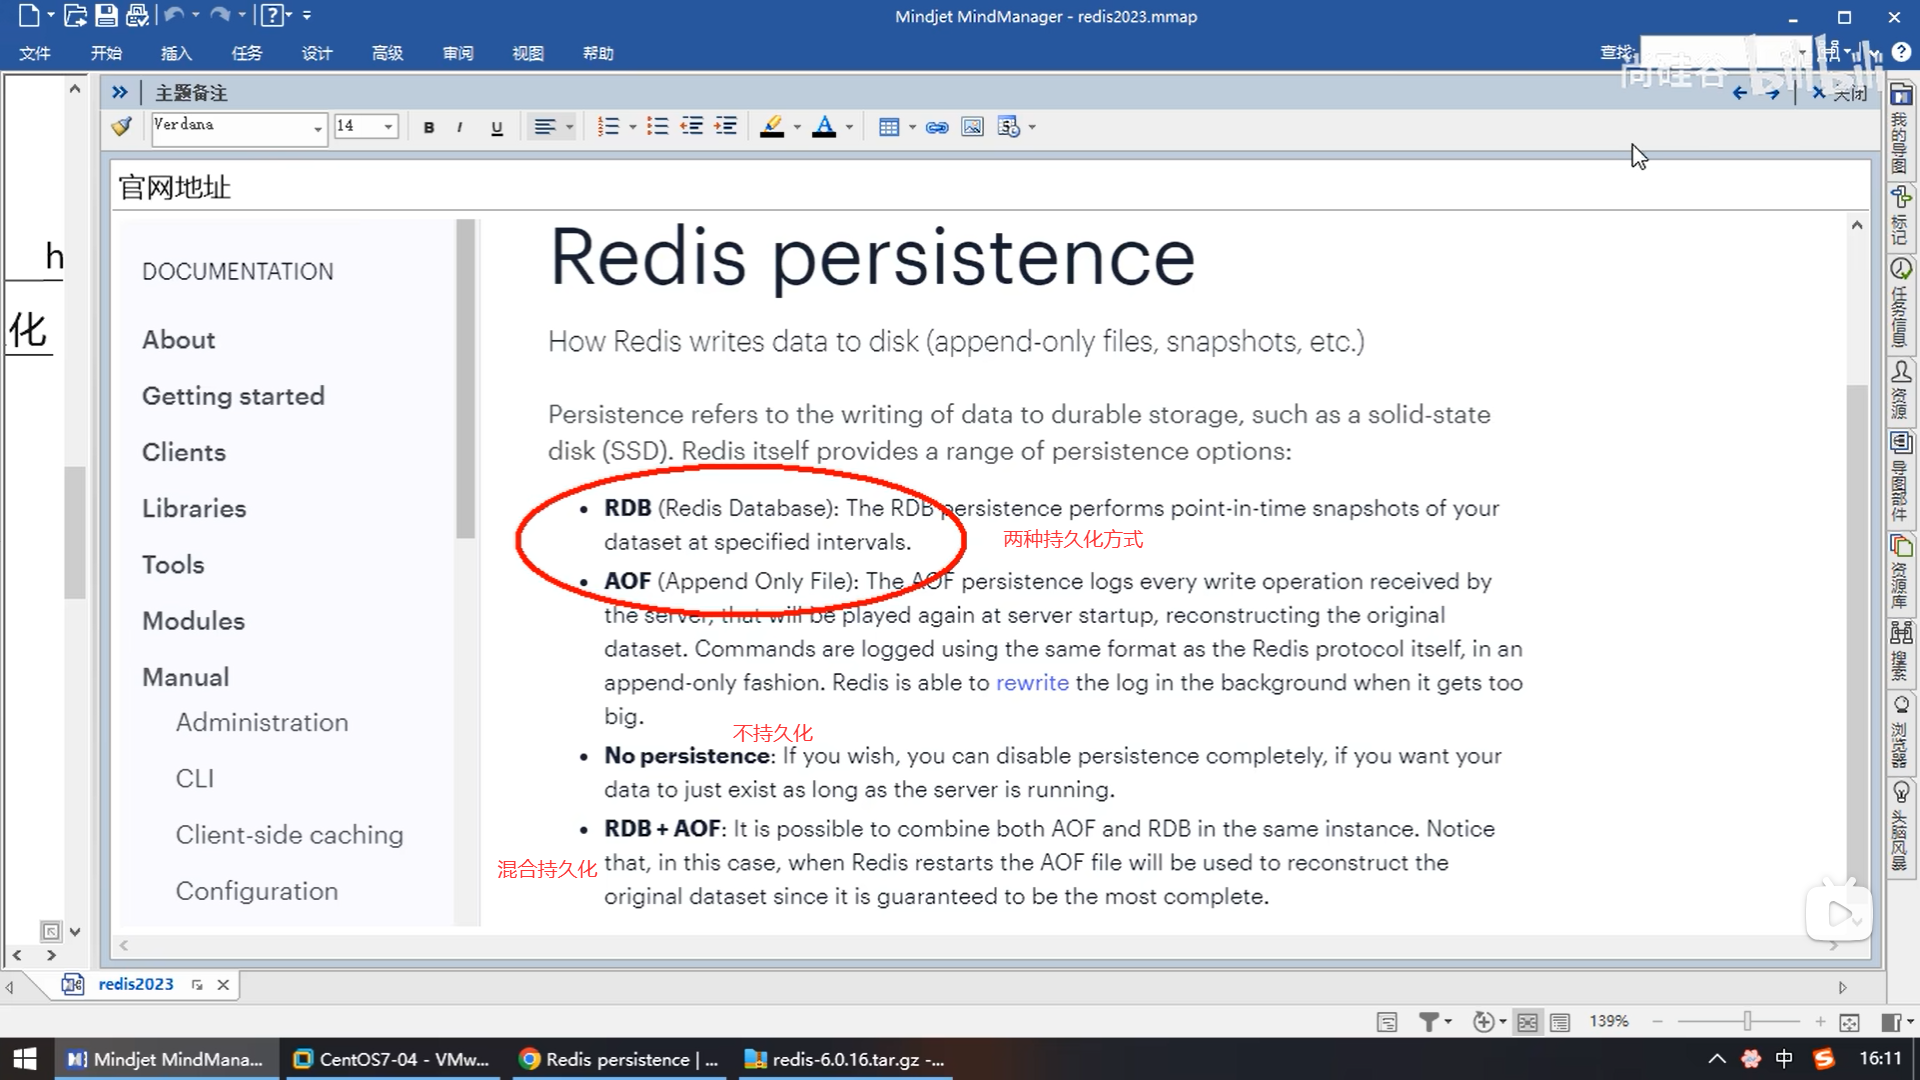Open the font size 14 dropdown
The height and width of the screenshot is (1080, 1920).
(388, 127)
